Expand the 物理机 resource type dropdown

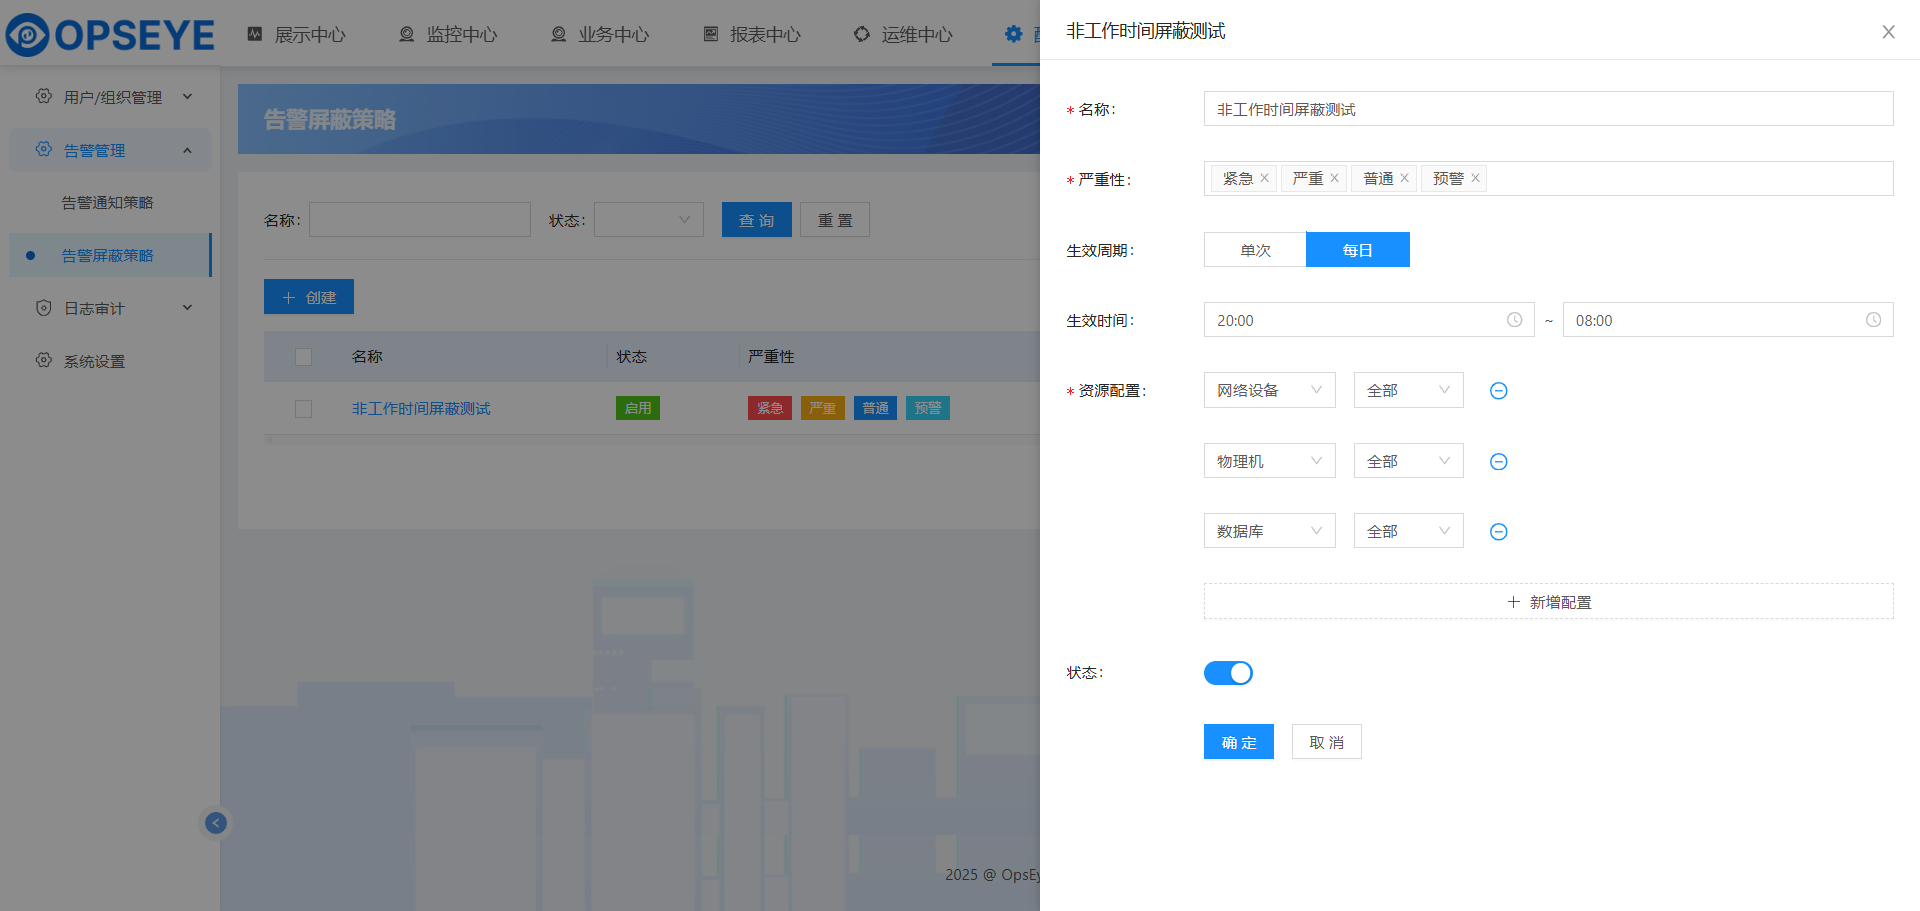(1269, 462)
